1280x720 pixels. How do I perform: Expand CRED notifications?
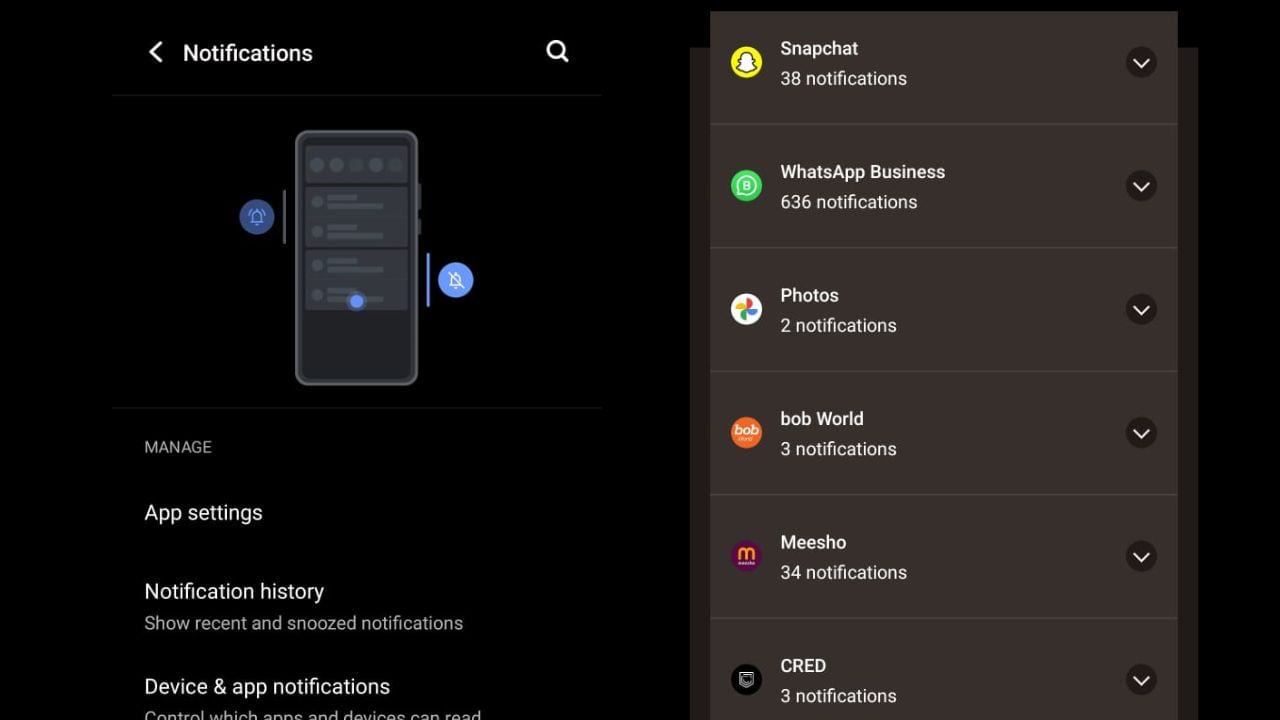point(1141,680)
